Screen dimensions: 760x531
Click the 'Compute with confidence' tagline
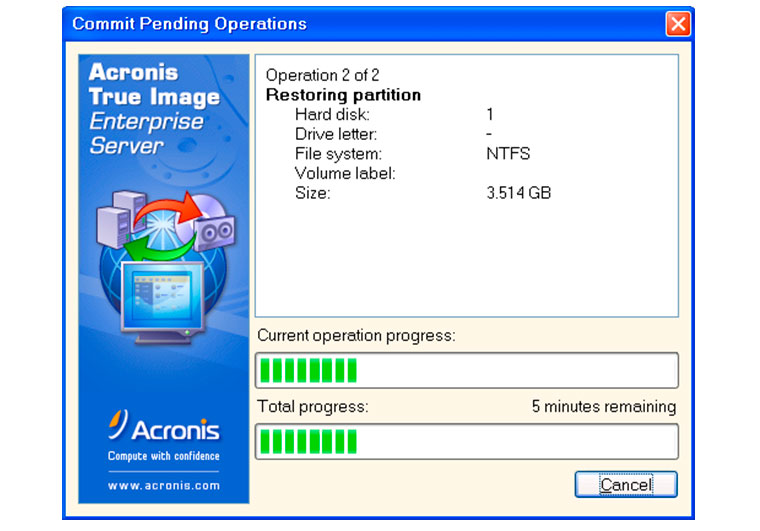pos(164,456)
